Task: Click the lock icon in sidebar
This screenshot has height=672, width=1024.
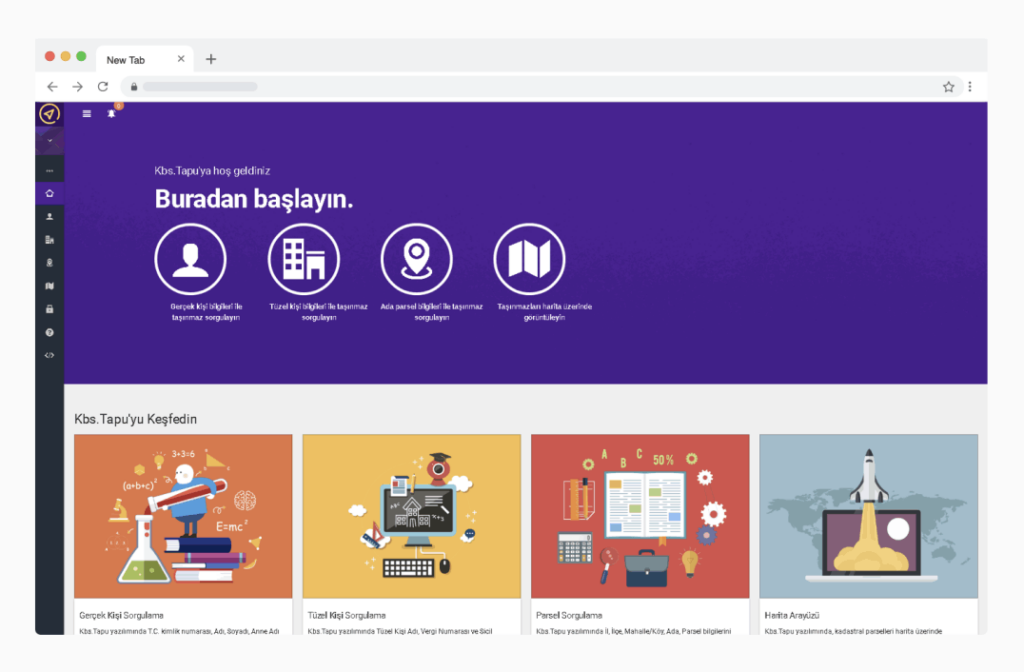Action: [x=50, y=309]
